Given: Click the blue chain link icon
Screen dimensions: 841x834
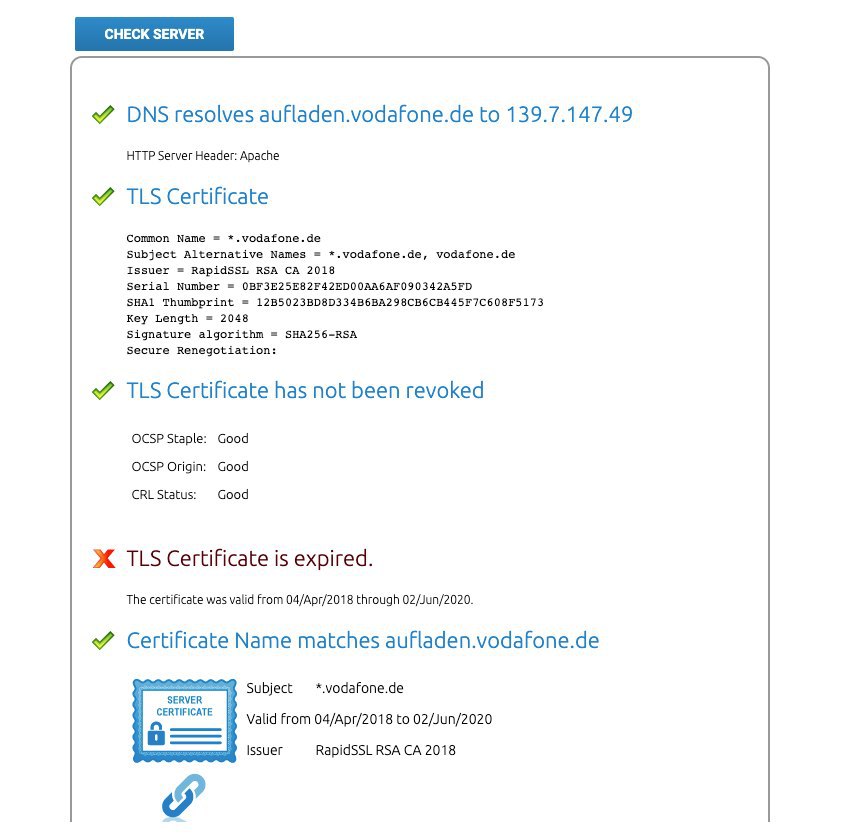Looking at the screenshot, I should tap(183, 796).
